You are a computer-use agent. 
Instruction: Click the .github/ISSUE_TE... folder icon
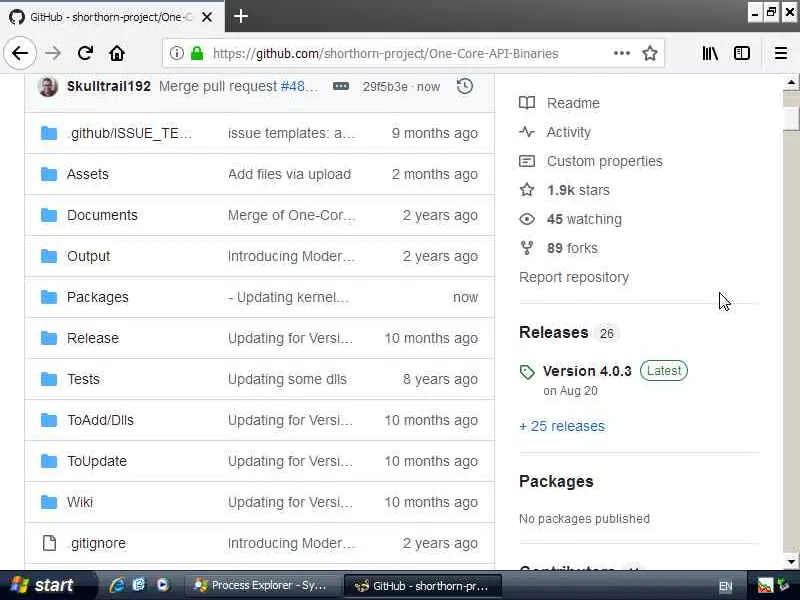(49, 133)
